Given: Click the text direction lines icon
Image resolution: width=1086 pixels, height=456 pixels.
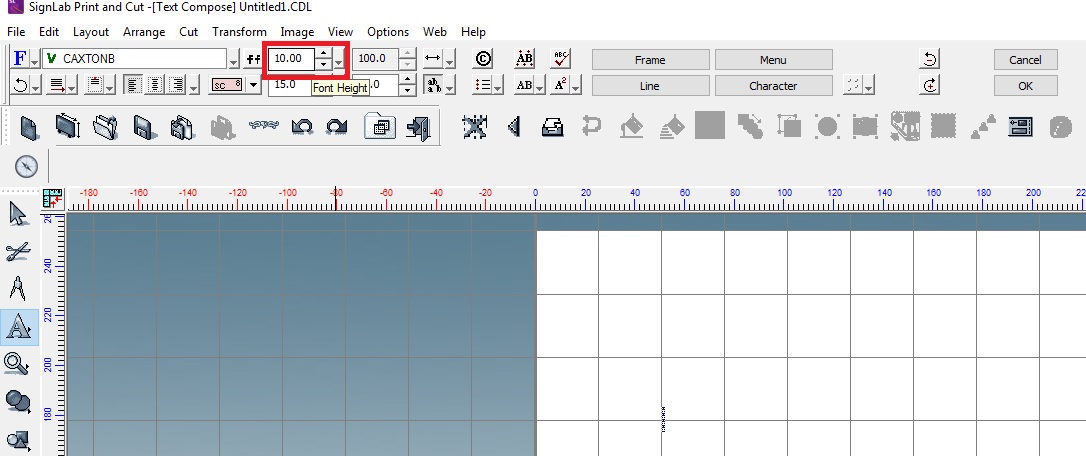Looking at the screenshot, I should (56, 85).
